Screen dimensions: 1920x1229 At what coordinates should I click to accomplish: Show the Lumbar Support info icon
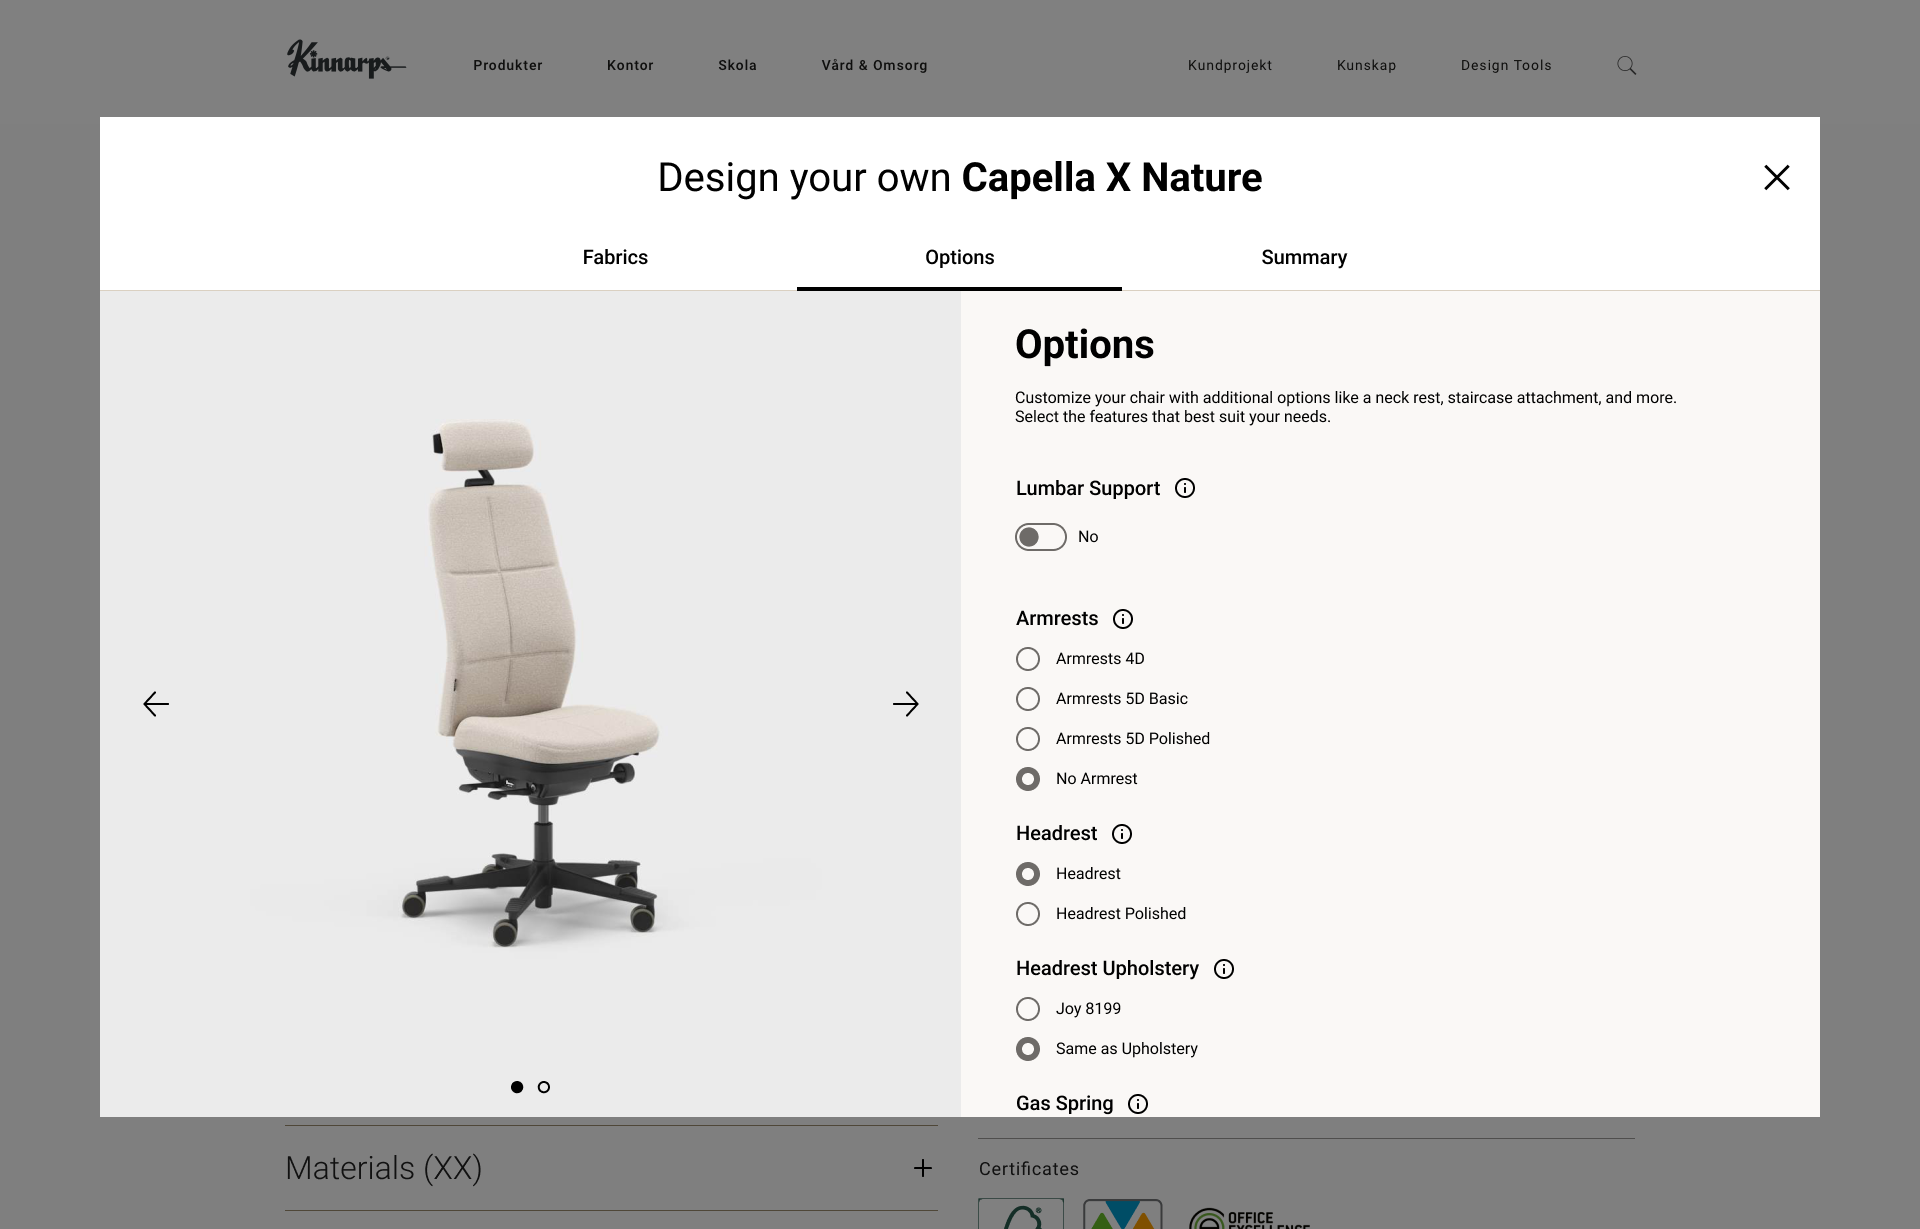tap(1185, 488)
